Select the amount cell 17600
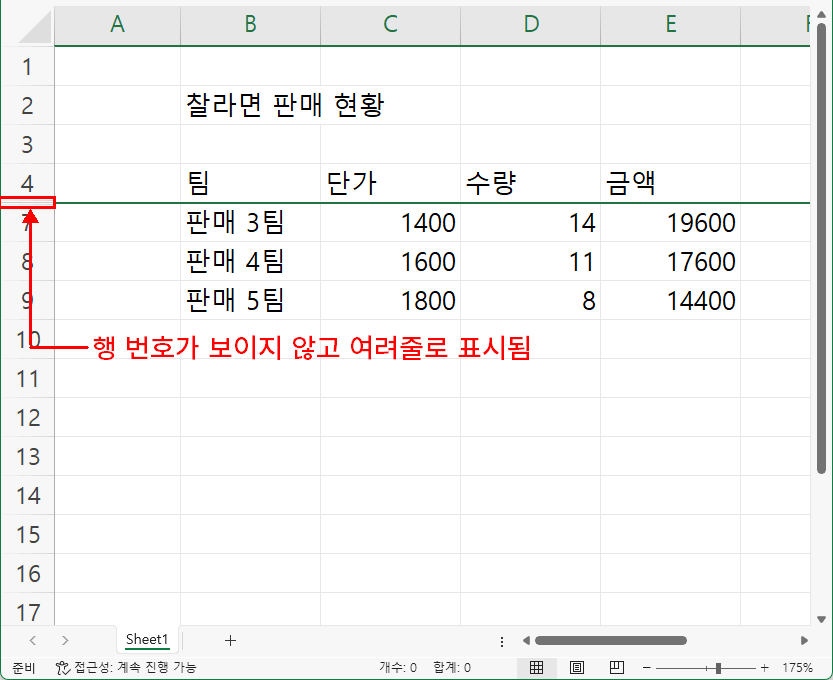This screenshot has height=680, width=833. click(670, 261)
